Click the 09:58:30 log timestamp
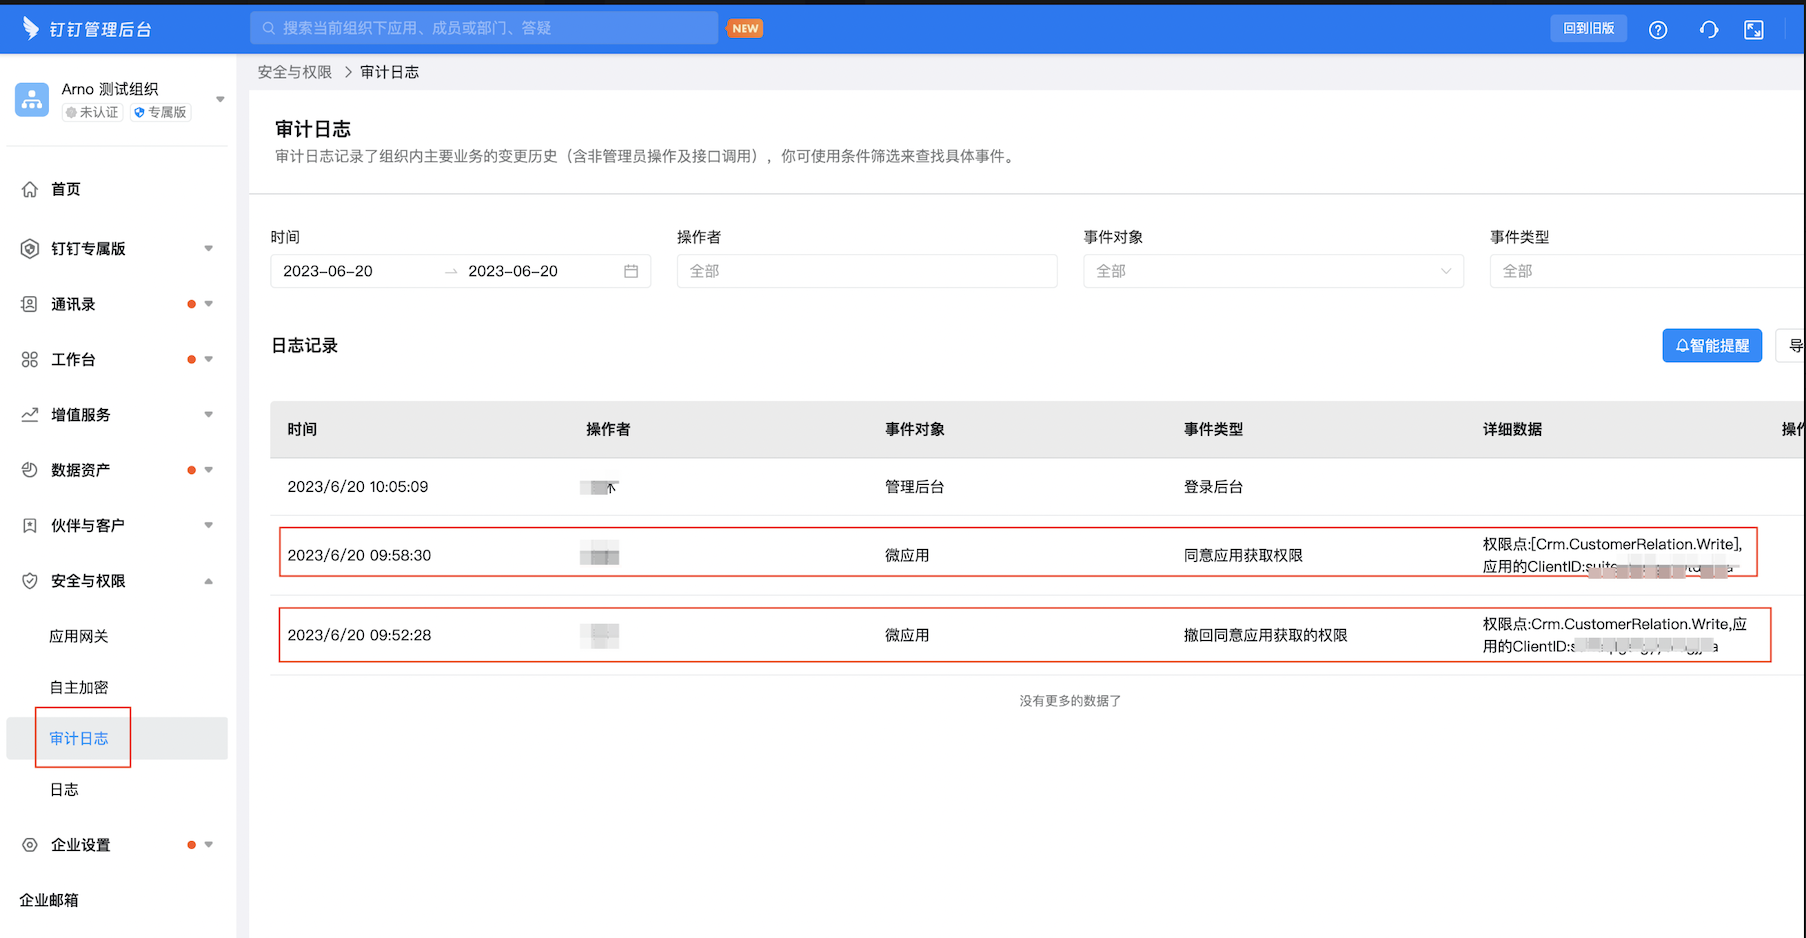The width and height of the screenshot is (1806, 938). click(359, 555)
